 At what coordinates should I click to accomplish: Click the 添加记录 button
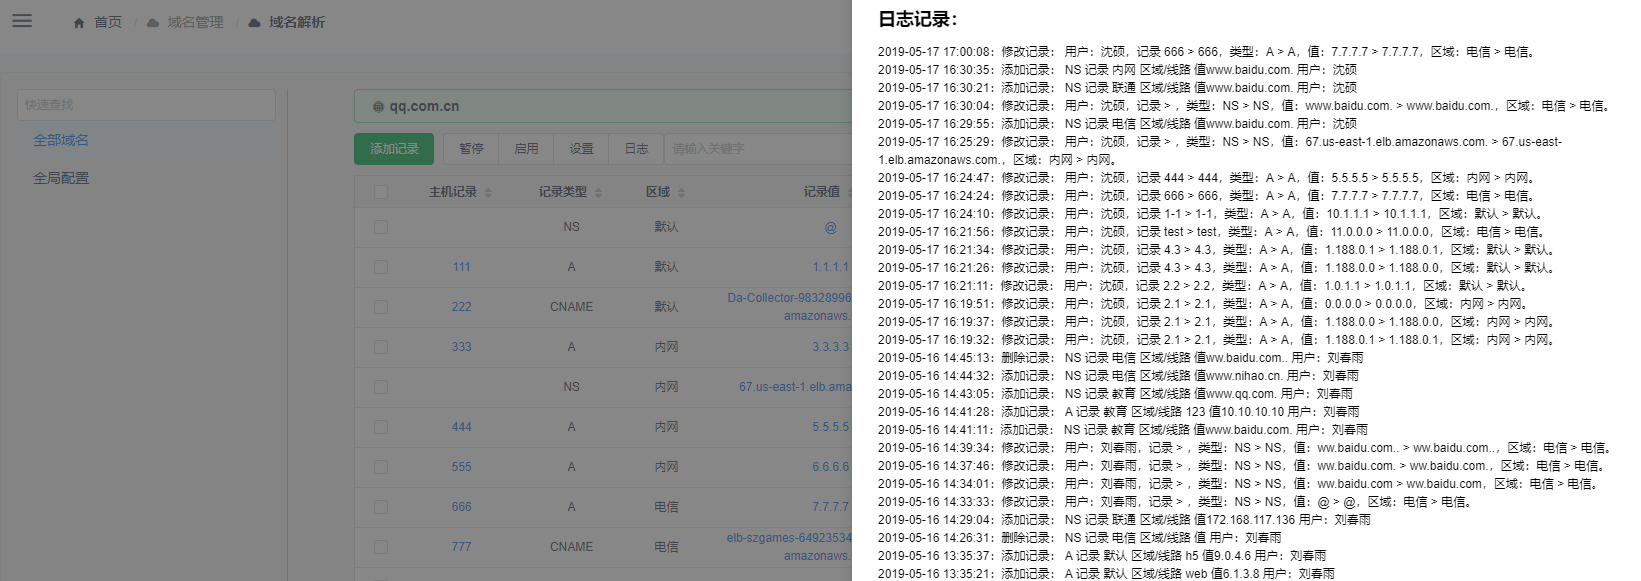pyautogui.click(x=394, y=148)
